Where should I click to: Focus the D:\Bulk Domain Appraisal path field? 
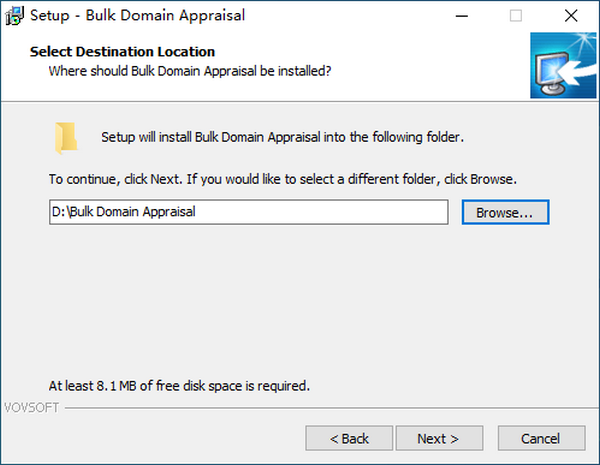coord(248,213)
